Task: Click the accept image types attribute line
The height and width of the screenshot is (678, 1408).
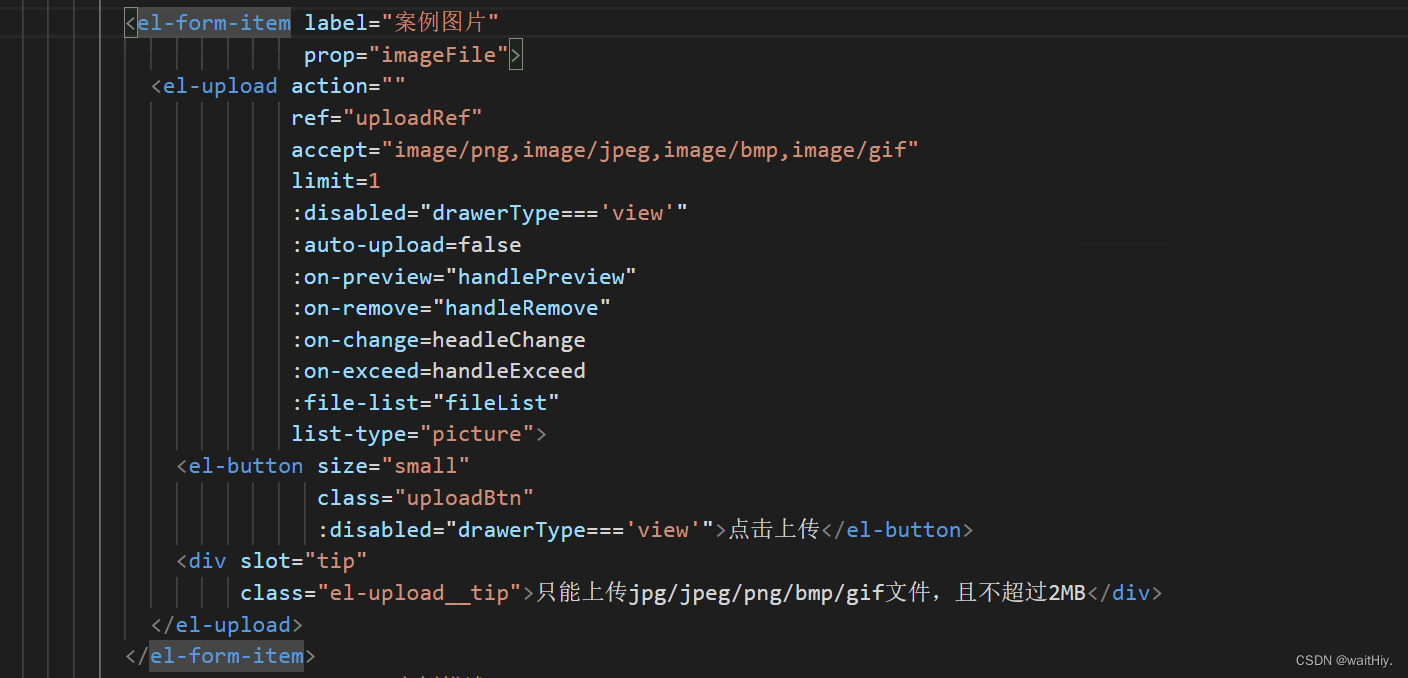Action: tap(605, 149)
